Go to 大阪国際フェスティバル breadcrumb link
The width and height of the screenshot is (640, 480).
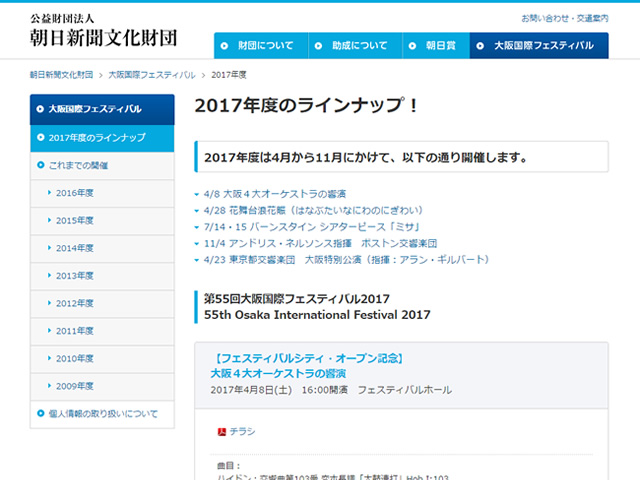pyautogui.click(x=152, y=75)
